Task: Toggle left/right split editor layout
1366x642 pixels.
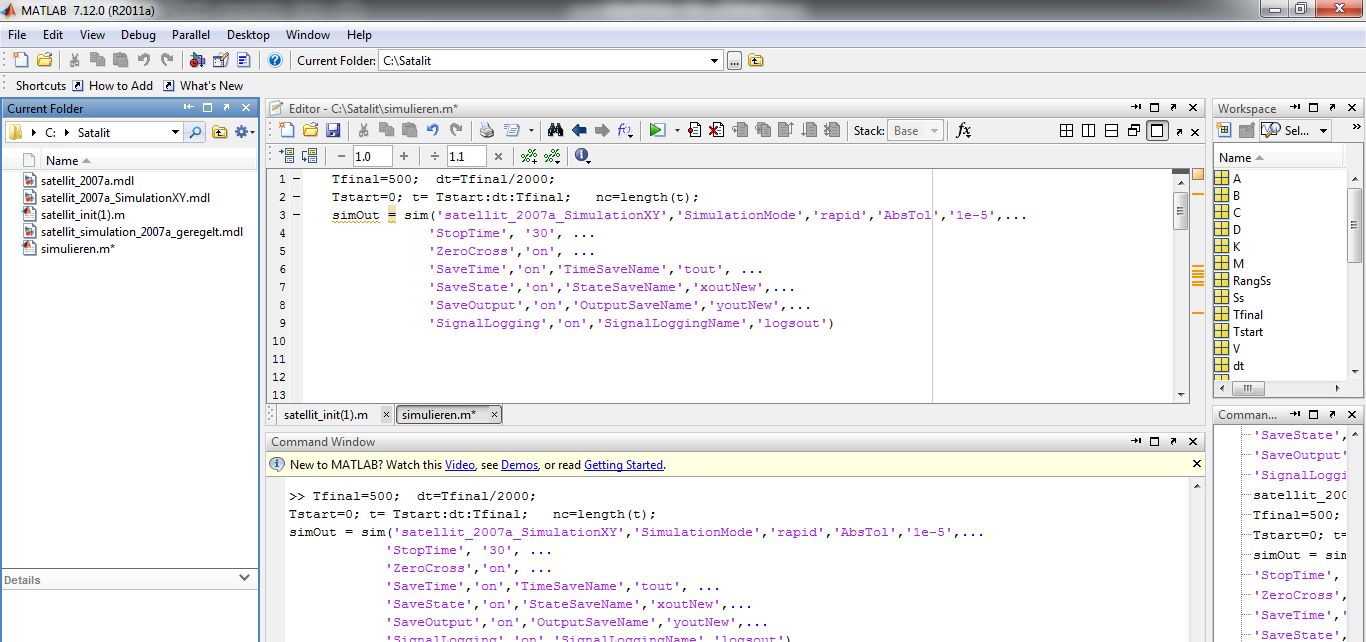Action: pos(1088,130)
